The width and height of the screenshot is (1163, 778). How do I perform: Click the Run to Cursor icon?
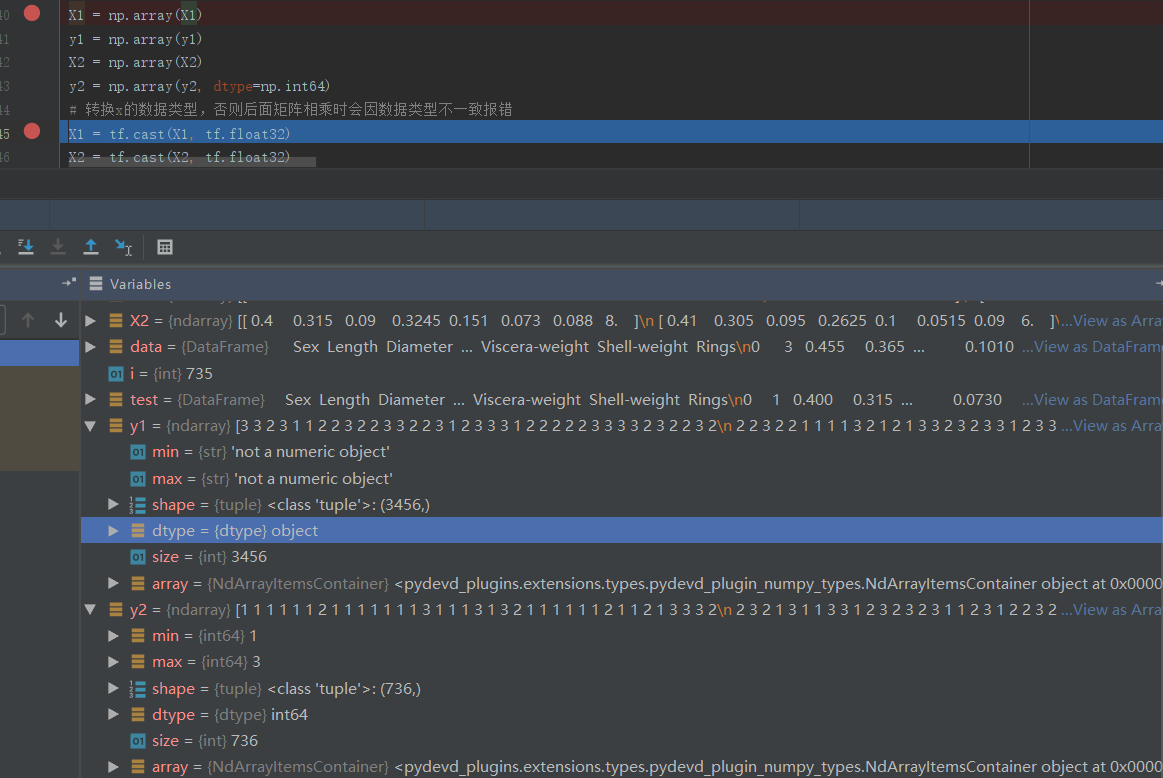click(x=123, y=247)
